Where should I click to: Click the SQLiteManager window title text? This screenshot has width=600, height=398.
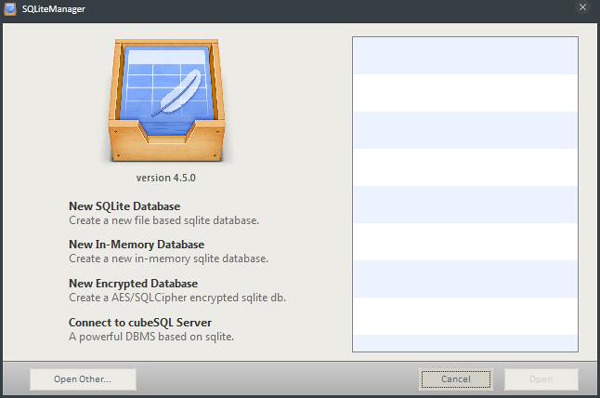[x=54, y=9]
